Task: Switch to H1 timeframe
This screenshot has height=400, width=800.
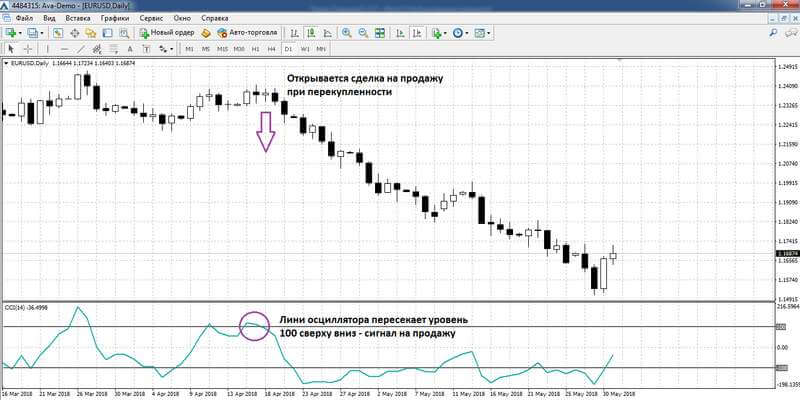Action: 255,48
